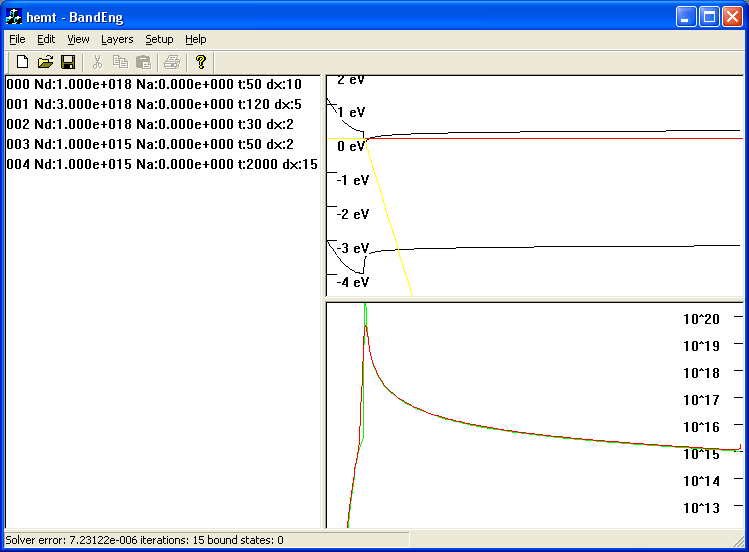Click the 10^20 label in the concentration plot

point(701,319)
